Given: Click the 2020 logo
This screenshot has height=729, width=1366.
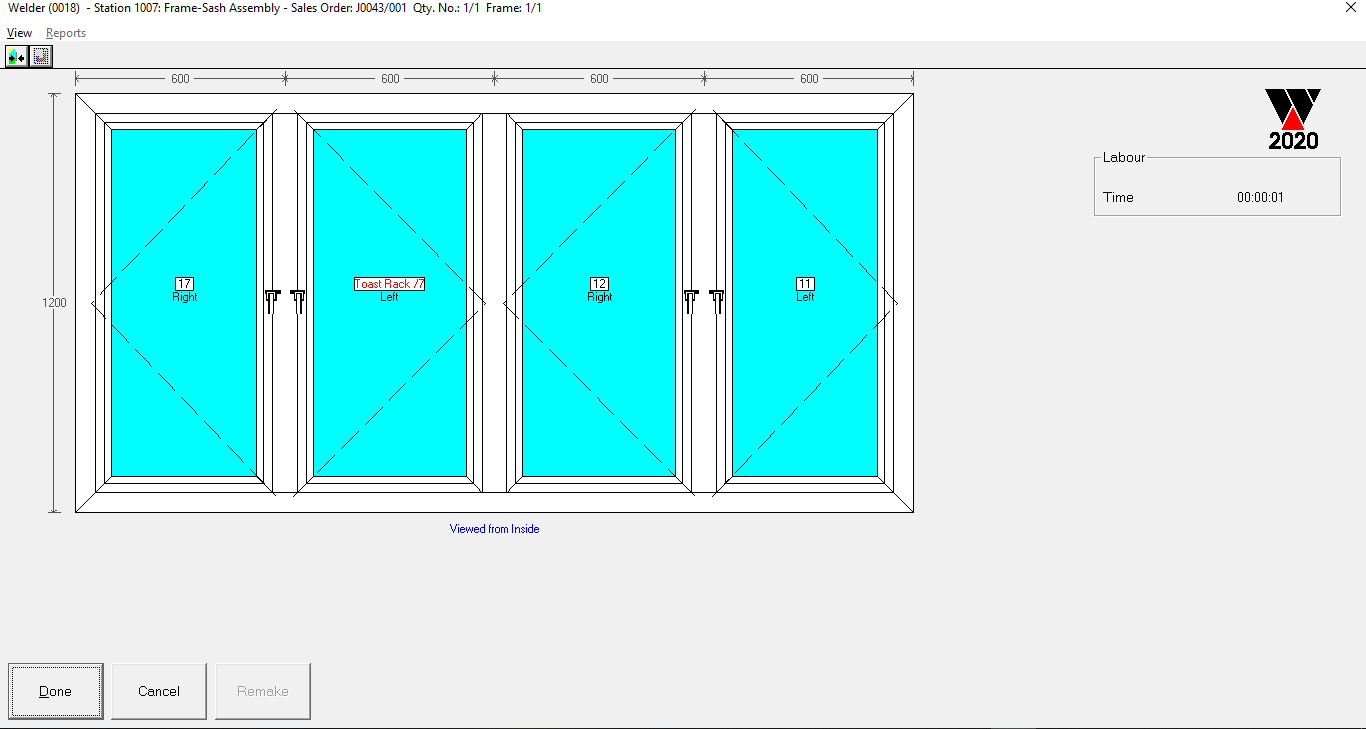Looking at the screenshot, I should [1293, 119].
